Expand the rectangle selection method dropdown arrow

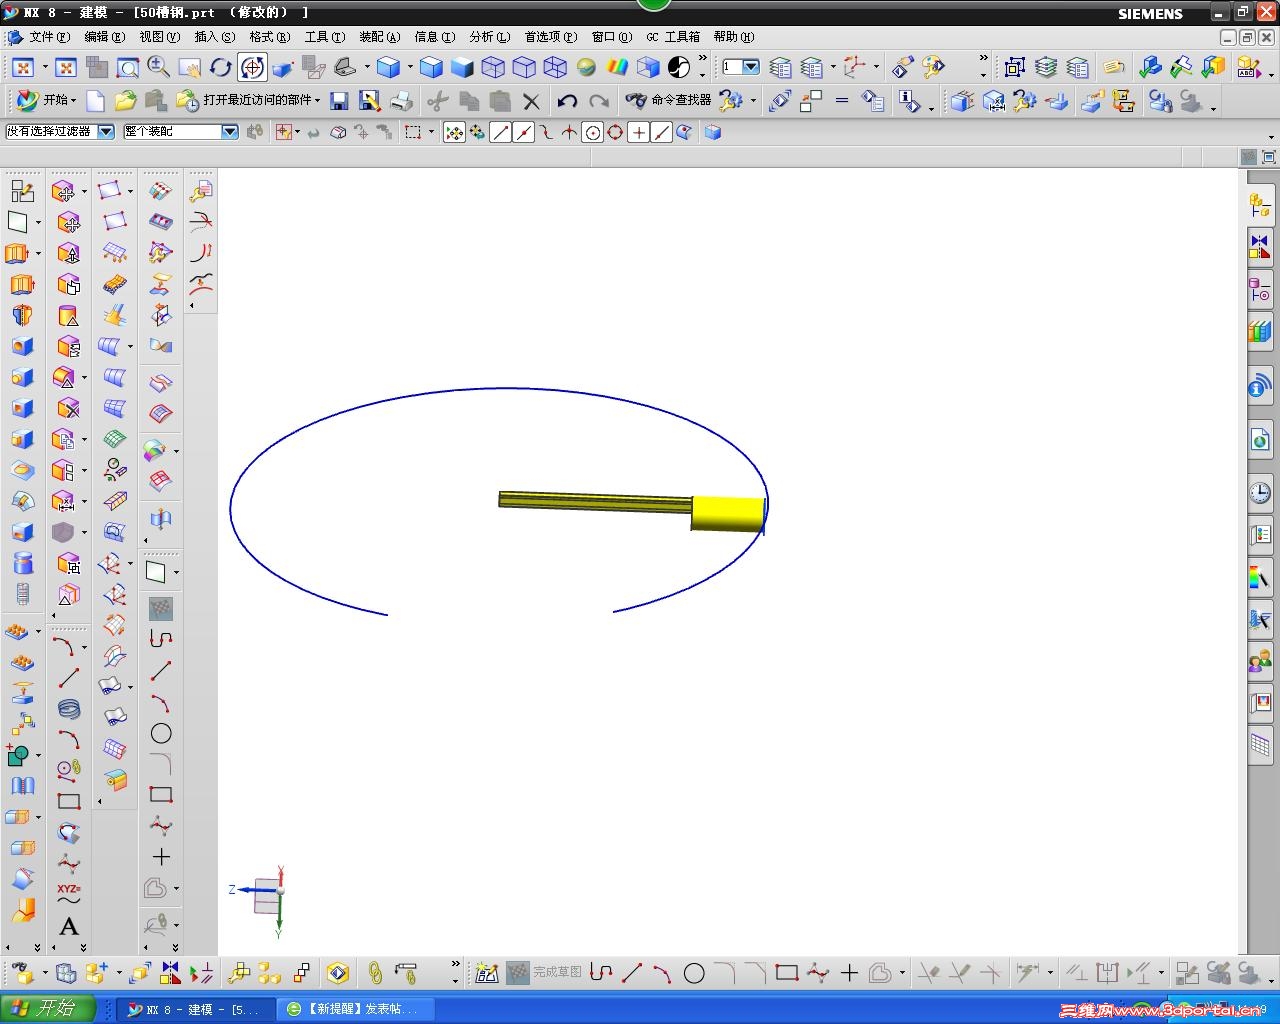click(x=431, y=132)
